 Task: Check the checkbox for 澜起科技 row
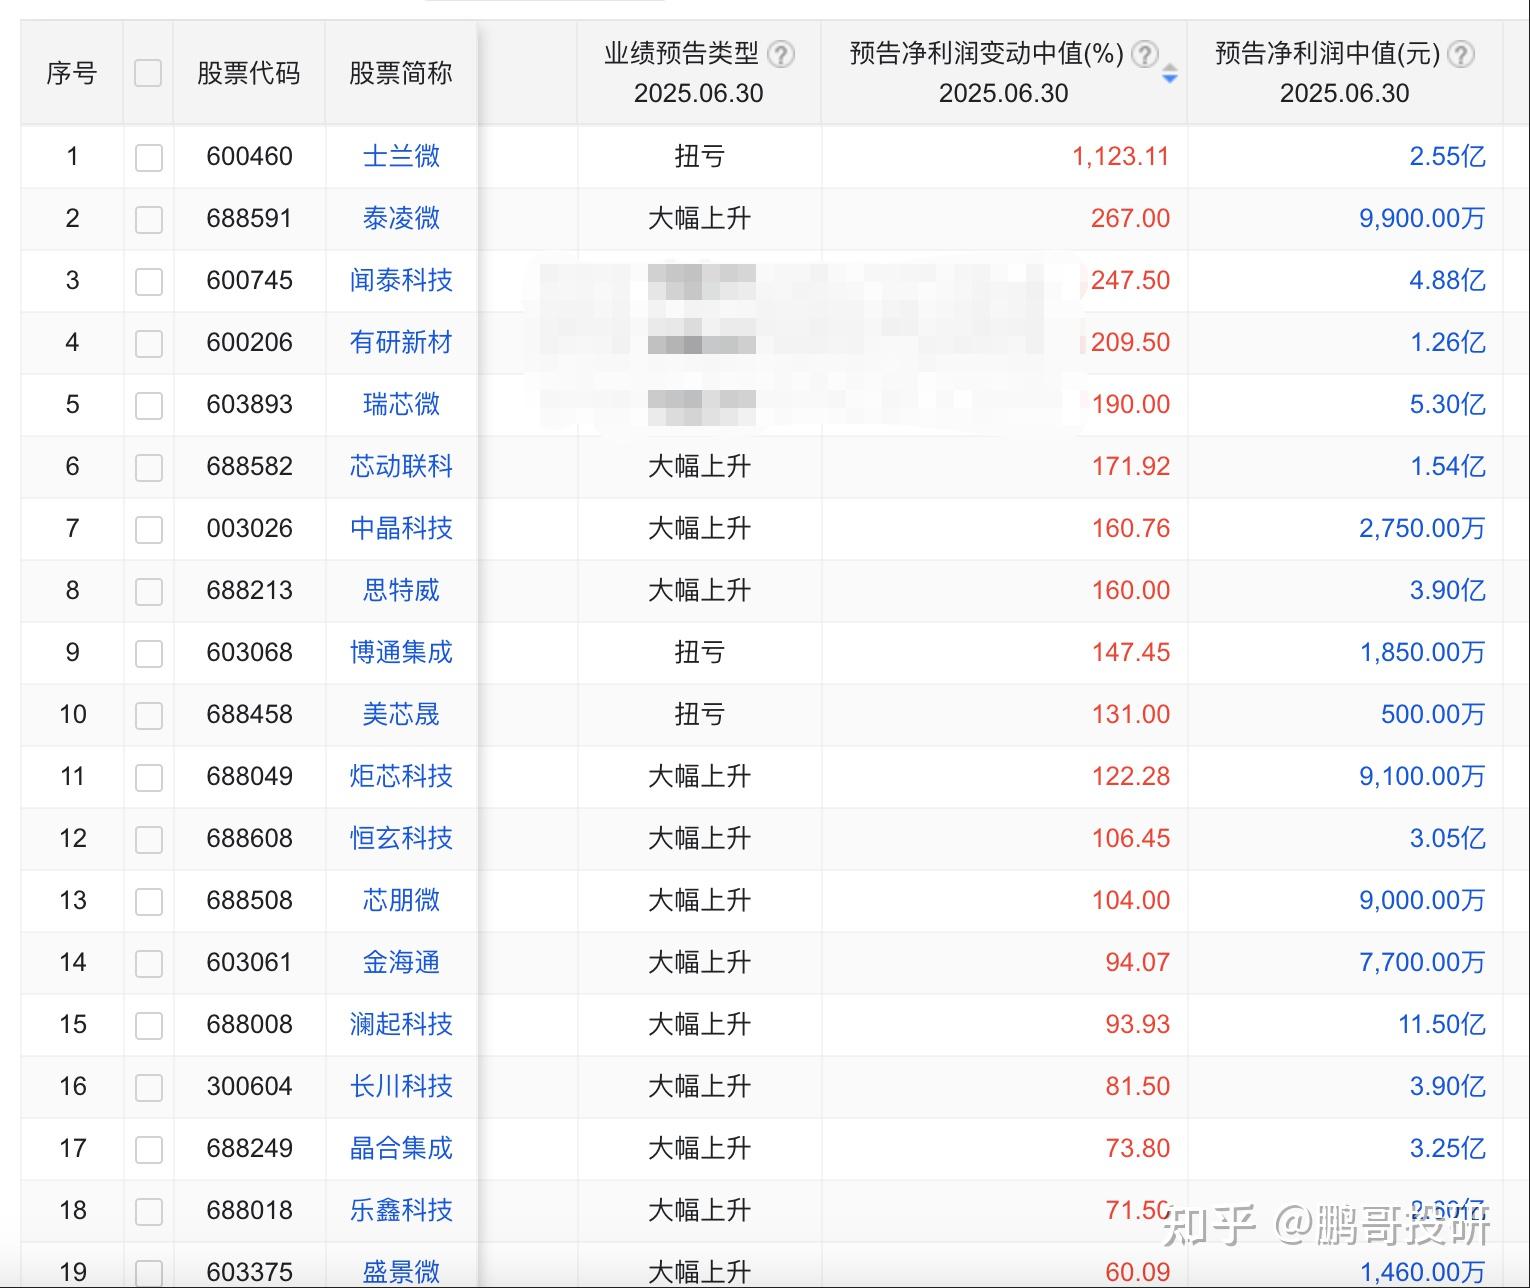click(148, 1025)
